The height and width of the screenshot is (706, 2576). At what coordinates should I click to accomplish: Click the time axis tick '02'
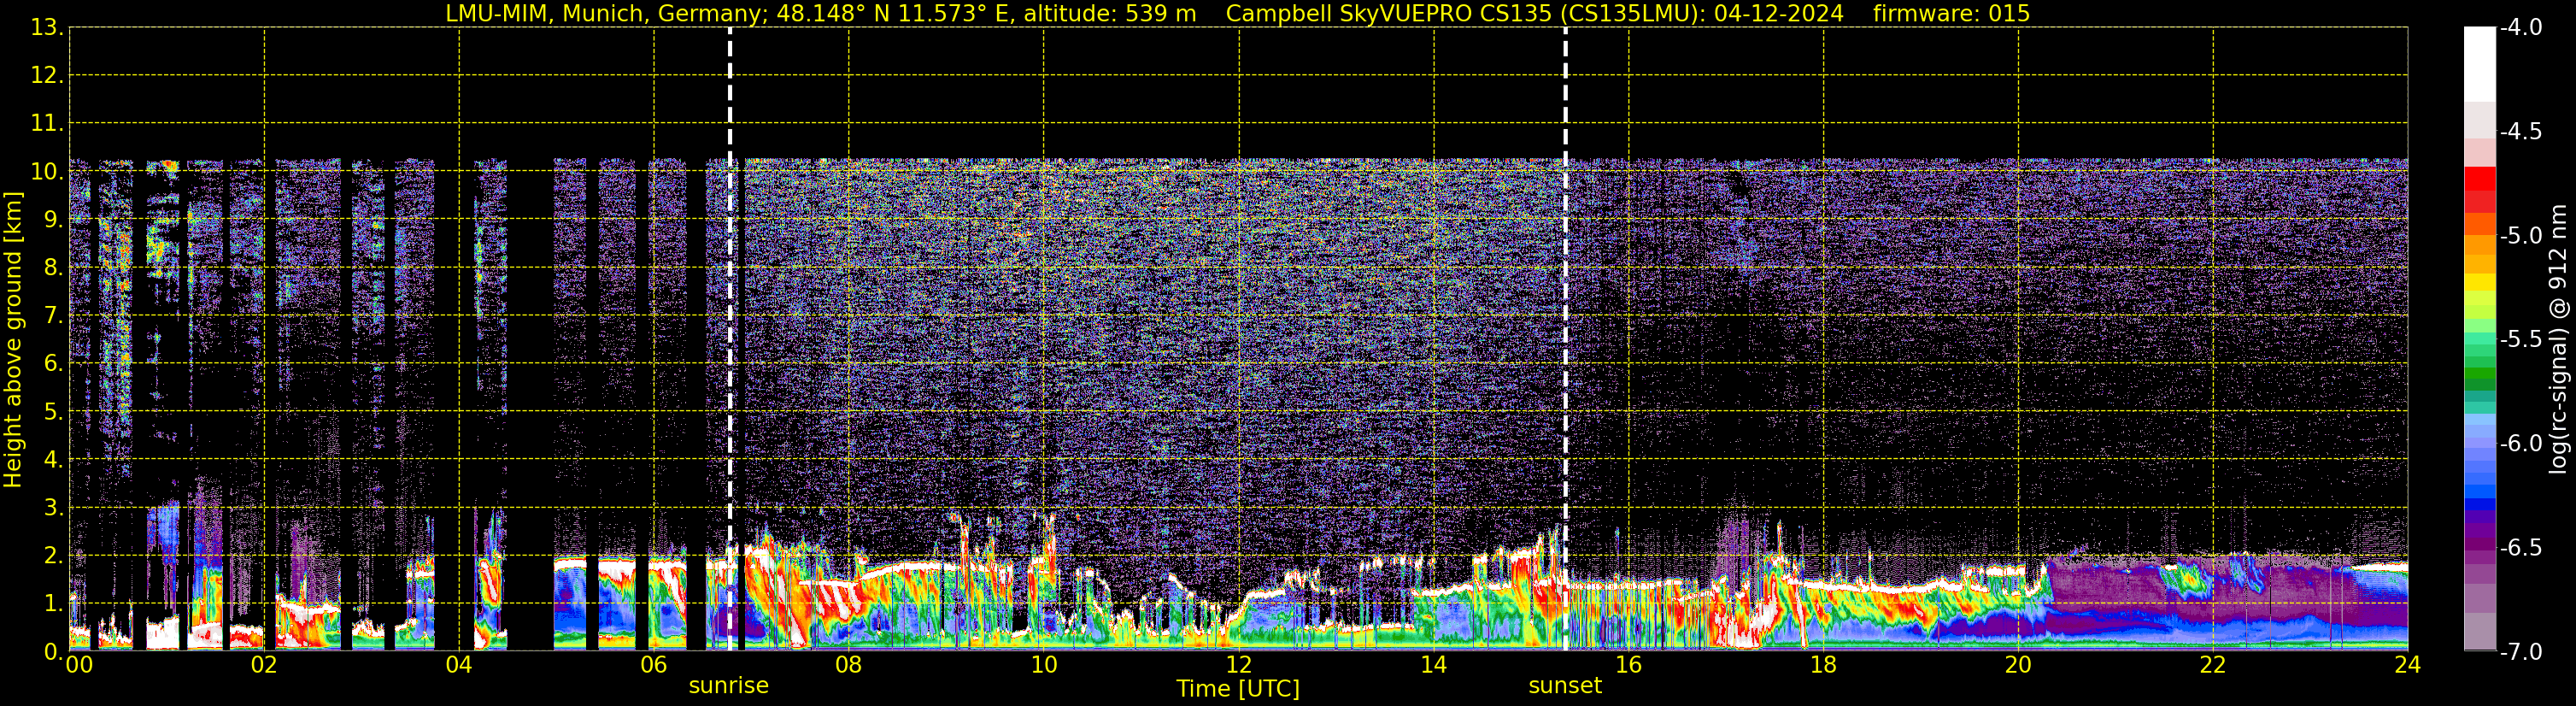pyautogui.click(x=264, y=665)
